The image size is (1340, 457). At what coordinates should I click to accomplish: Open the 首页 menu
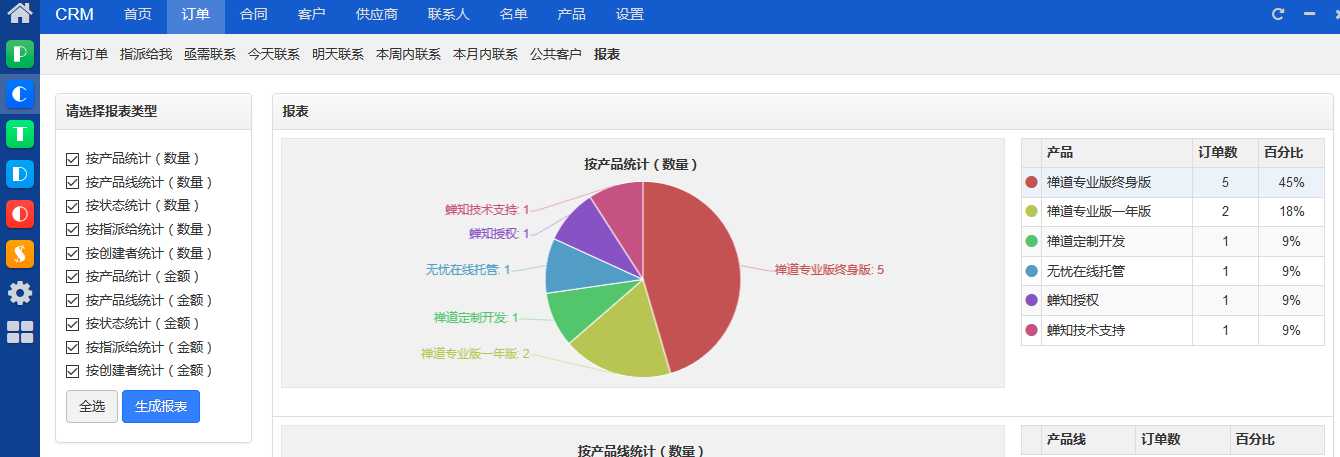(138, 15)
